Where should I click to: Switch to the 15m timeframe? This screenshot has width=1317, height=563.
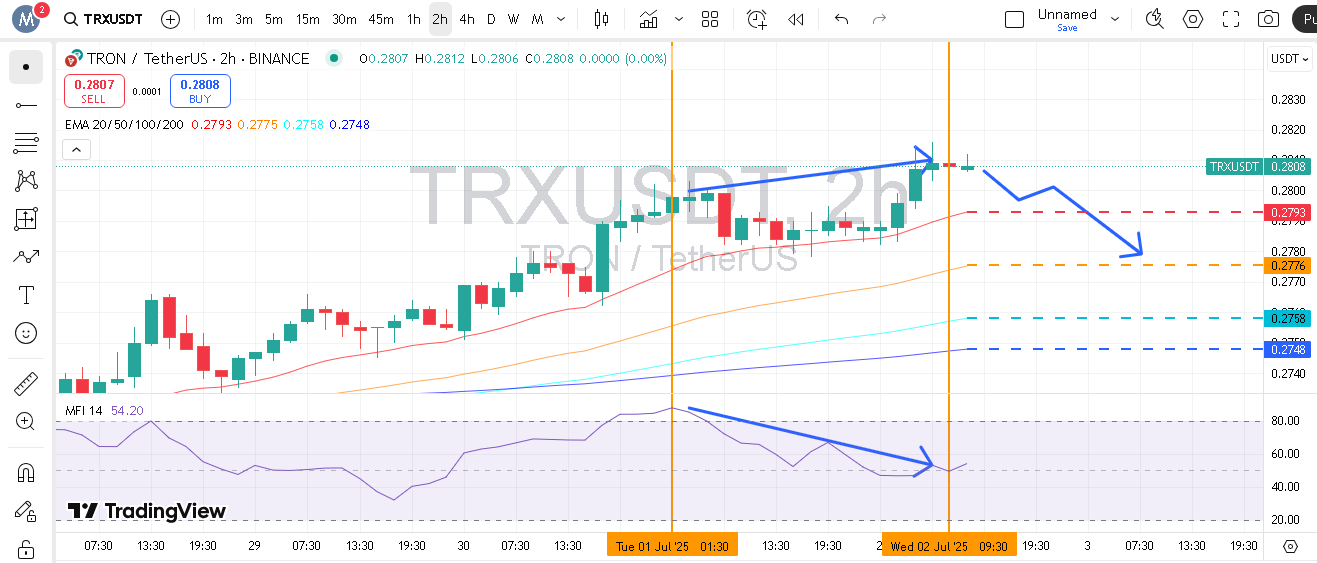coord(308,19)
